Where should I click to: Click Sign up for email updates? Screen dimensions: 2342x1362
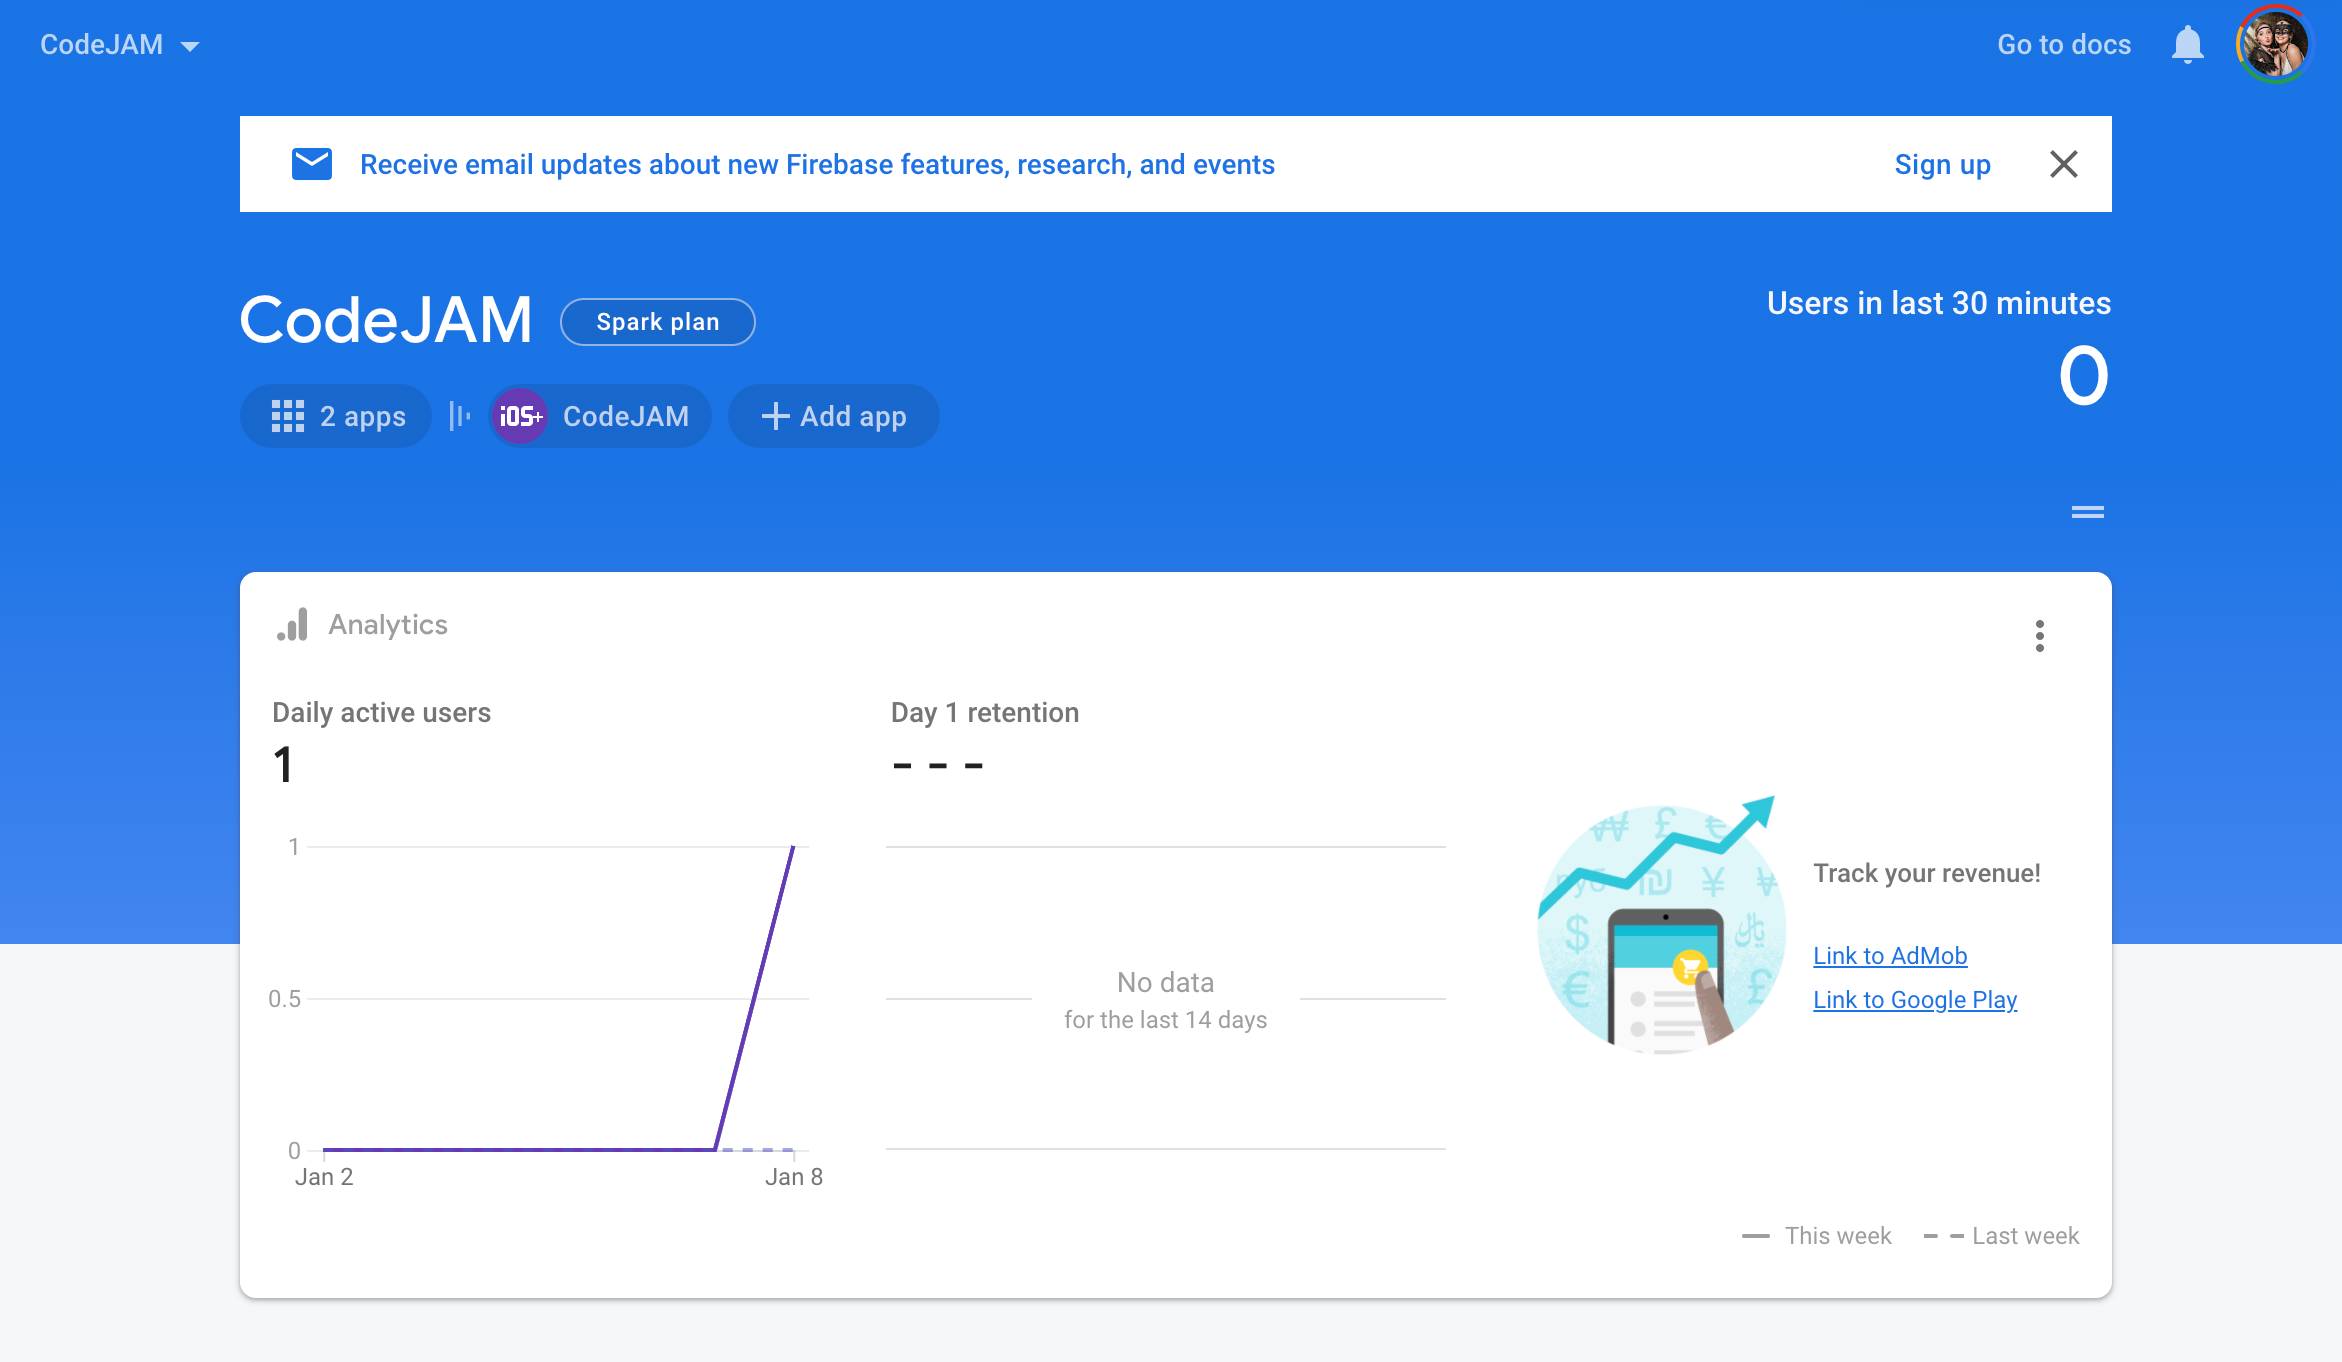tap(1941, 164)
